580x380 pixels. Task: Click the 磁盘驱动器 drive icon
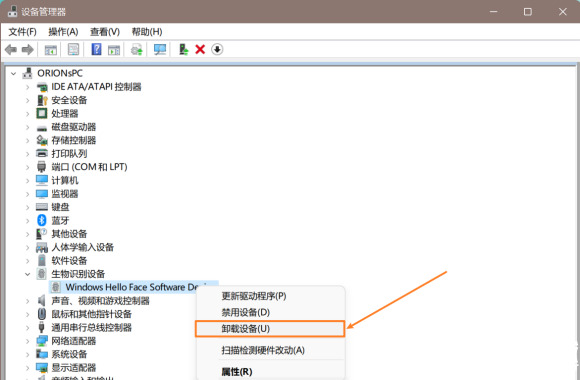click(42, 128)
